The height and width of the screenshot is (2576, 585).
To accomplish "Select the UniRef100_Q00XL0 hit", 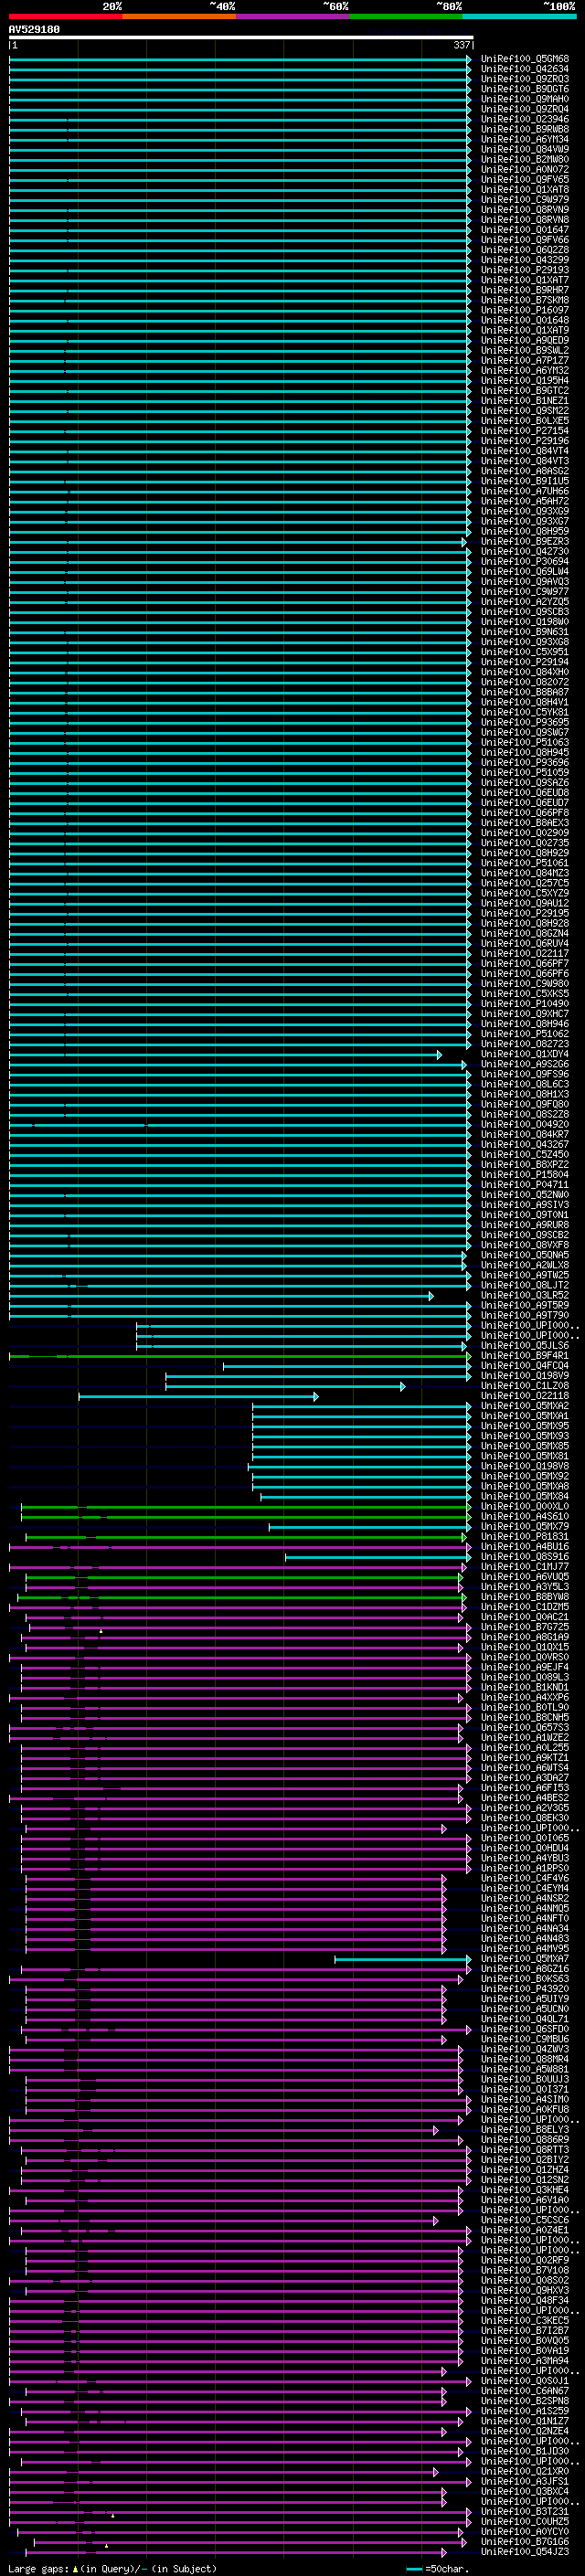I will [524, 1506].
